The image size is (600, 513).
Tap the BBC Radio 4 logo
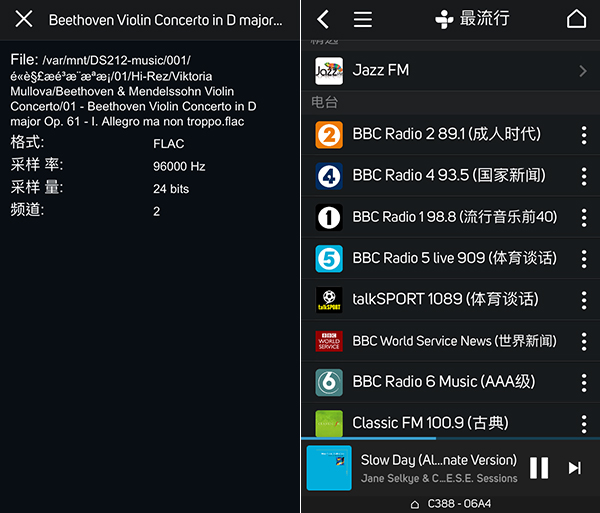tap(329, 176)
